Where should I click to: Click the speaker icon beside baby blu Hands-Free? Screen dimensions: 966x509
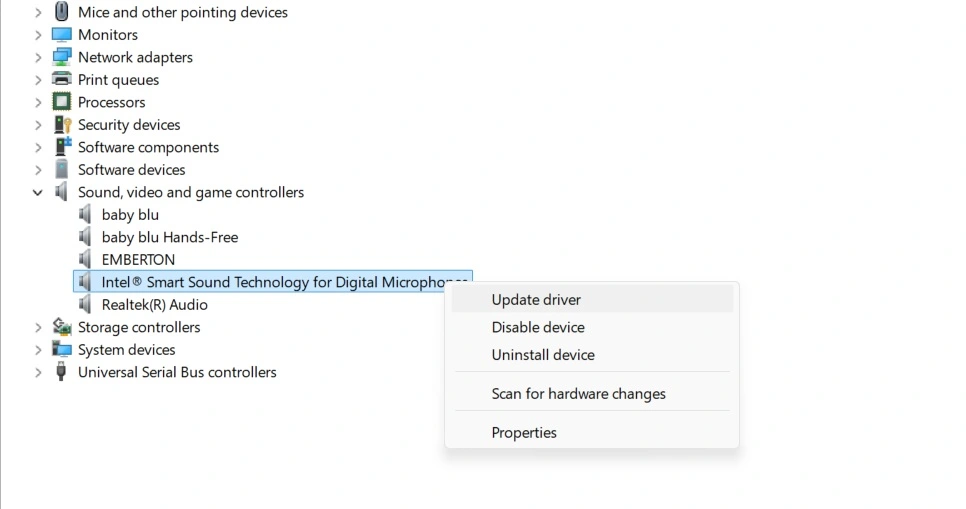point(85,237)
